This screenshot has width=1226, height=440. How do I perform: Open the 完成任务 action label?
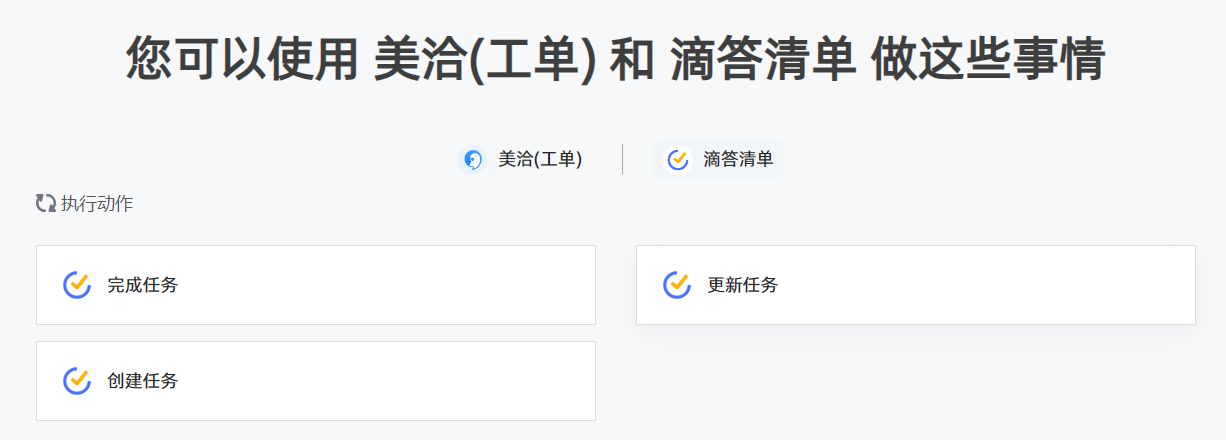143,285
